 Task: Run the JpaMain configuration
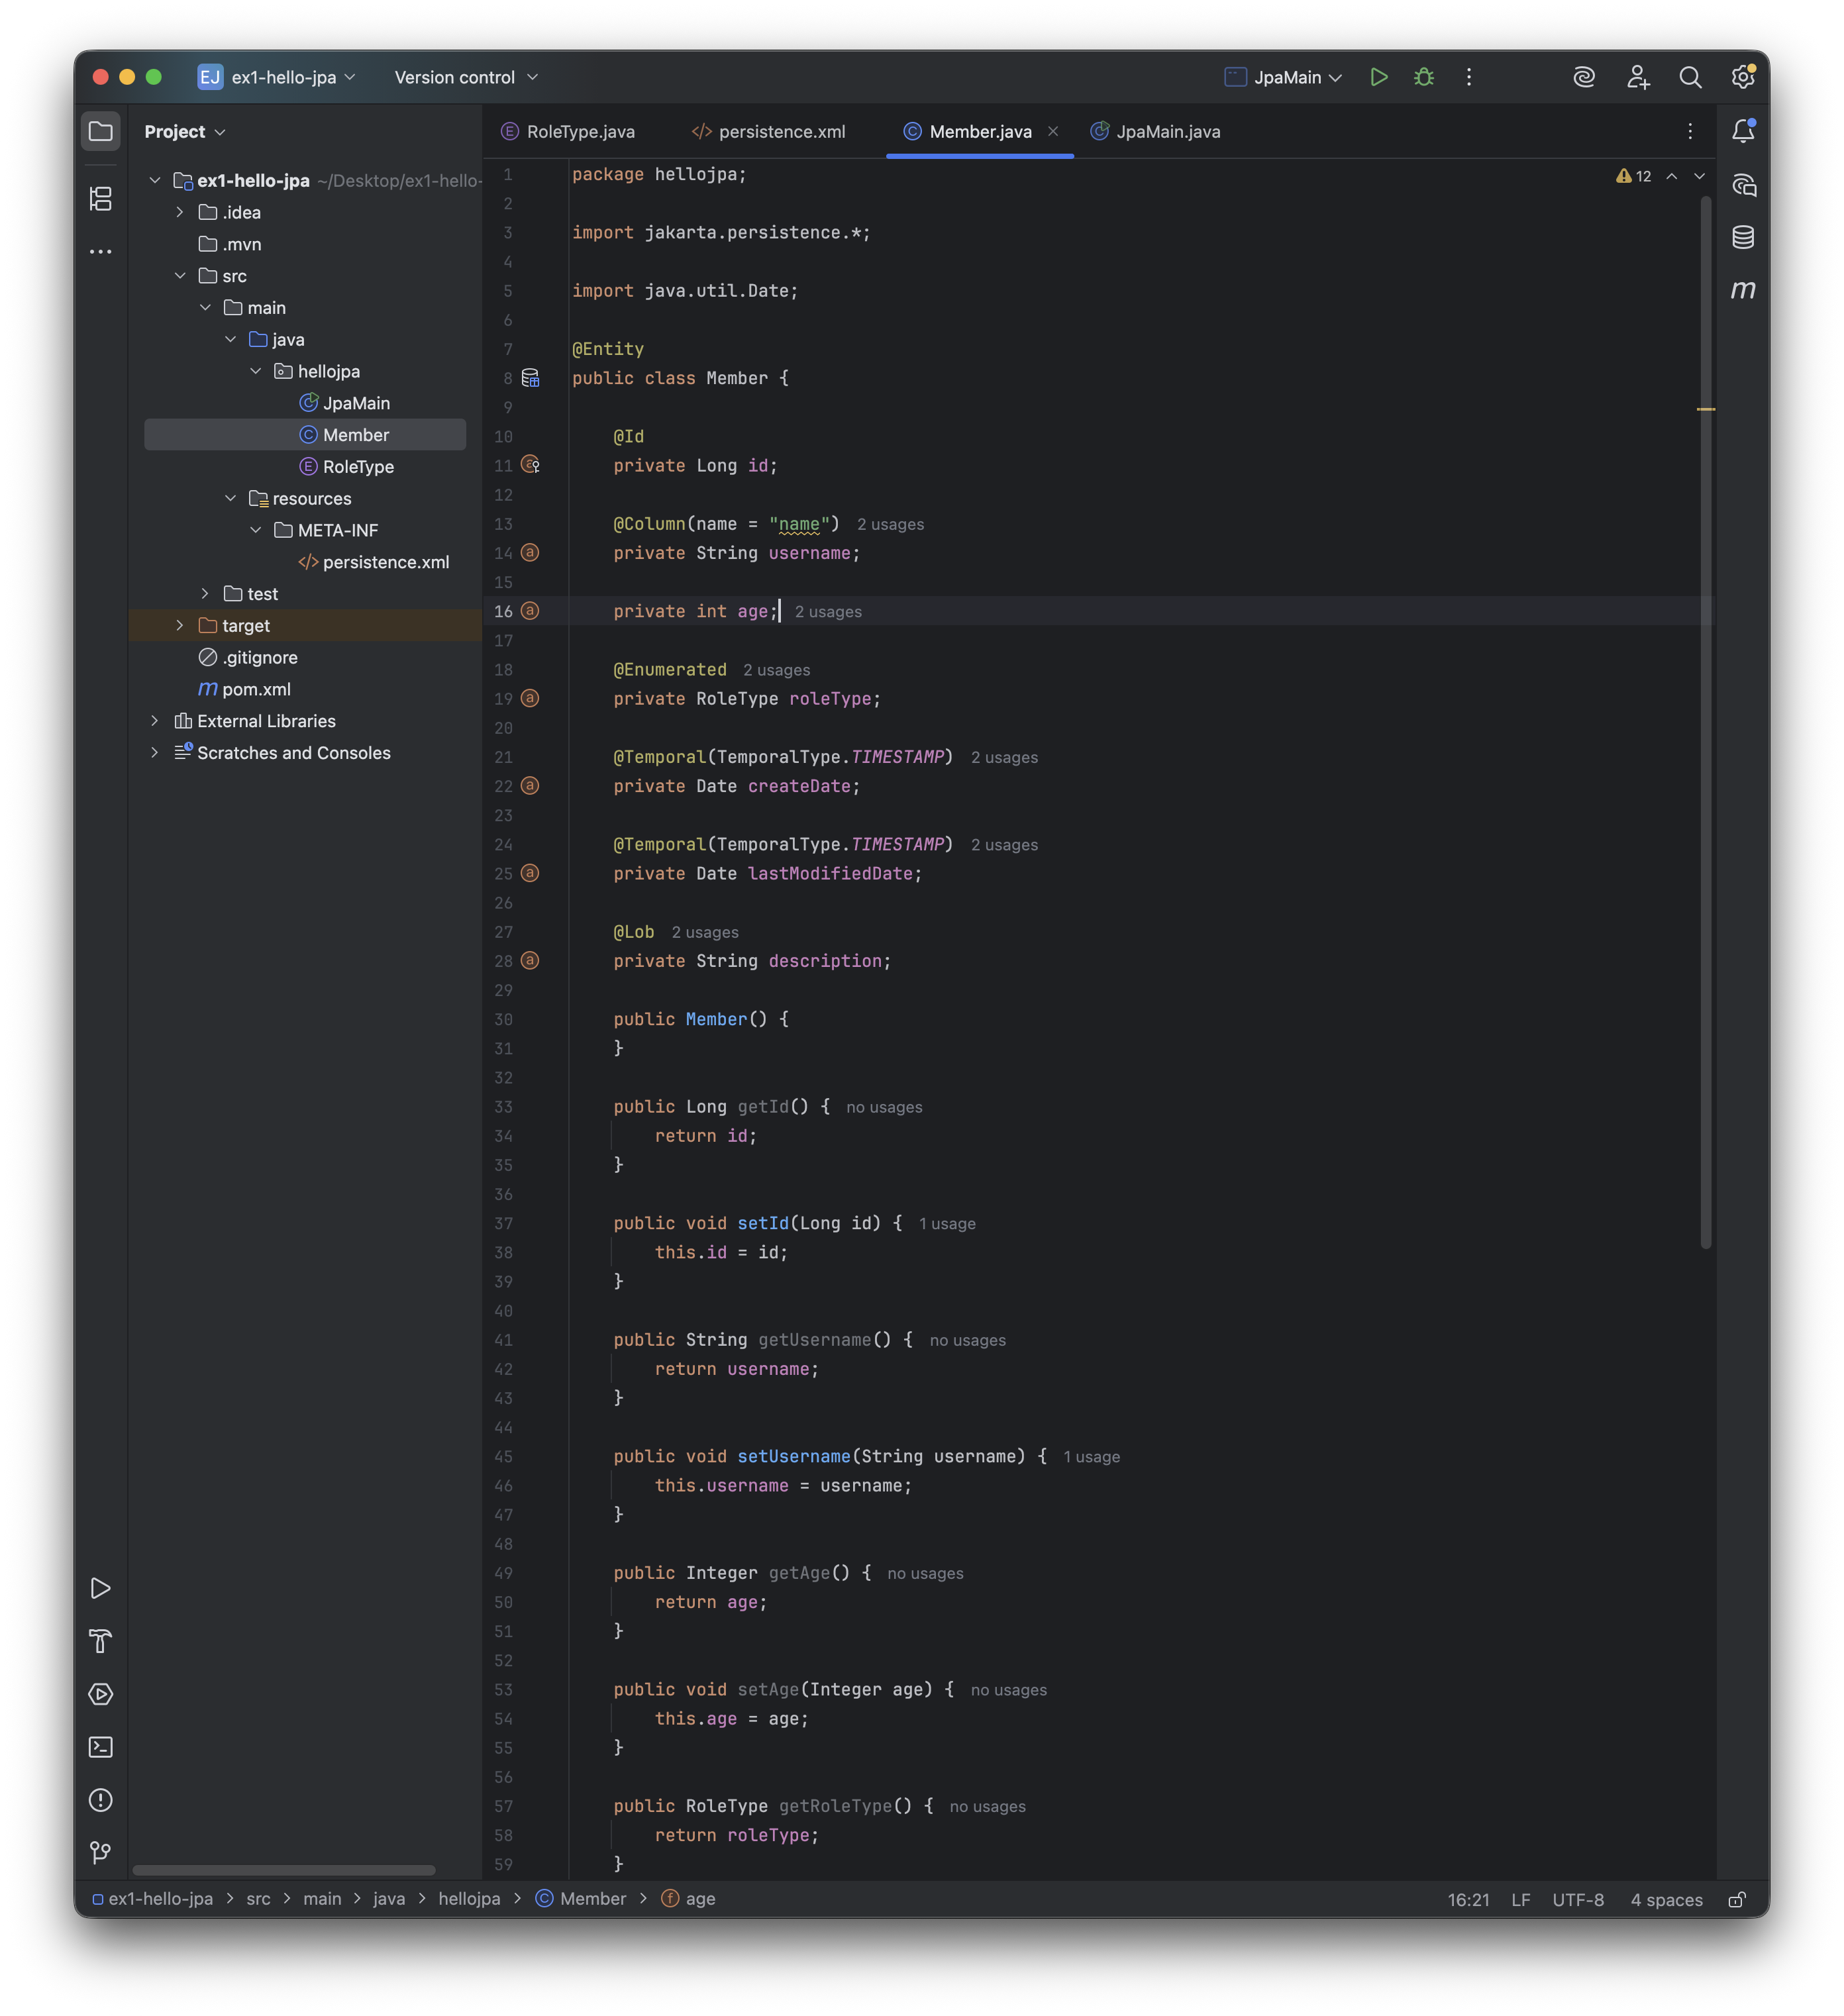[x=1379, y=77]
